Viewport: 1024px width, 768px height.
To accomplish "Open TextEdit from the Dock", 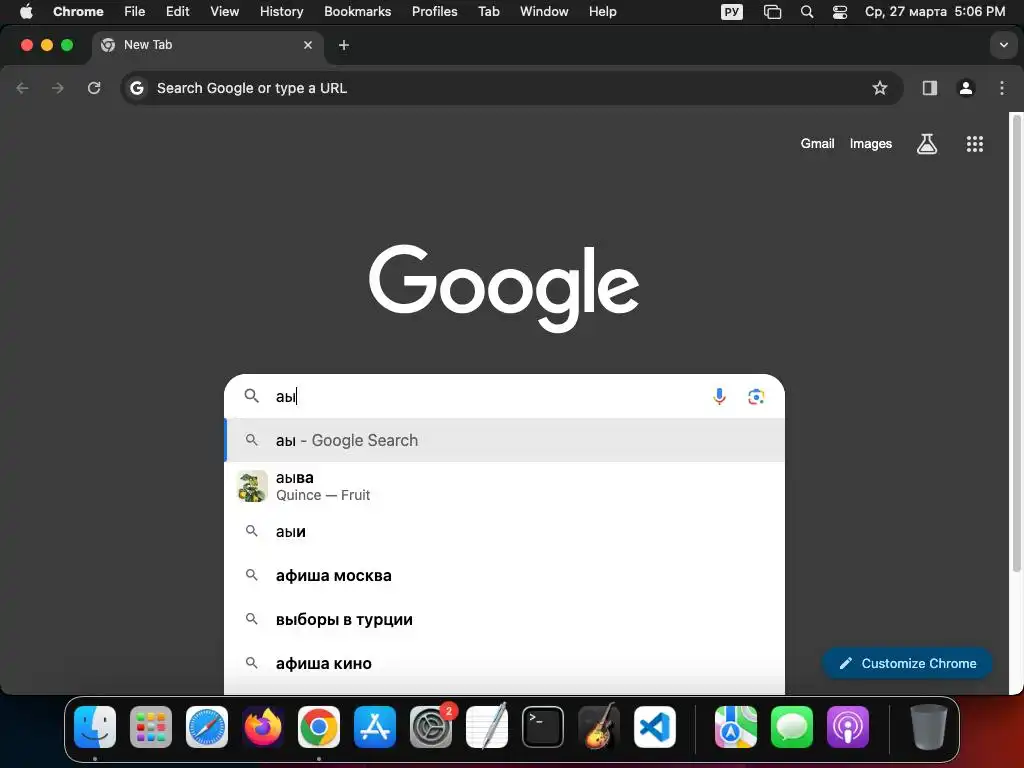I will tap(487, 727).
